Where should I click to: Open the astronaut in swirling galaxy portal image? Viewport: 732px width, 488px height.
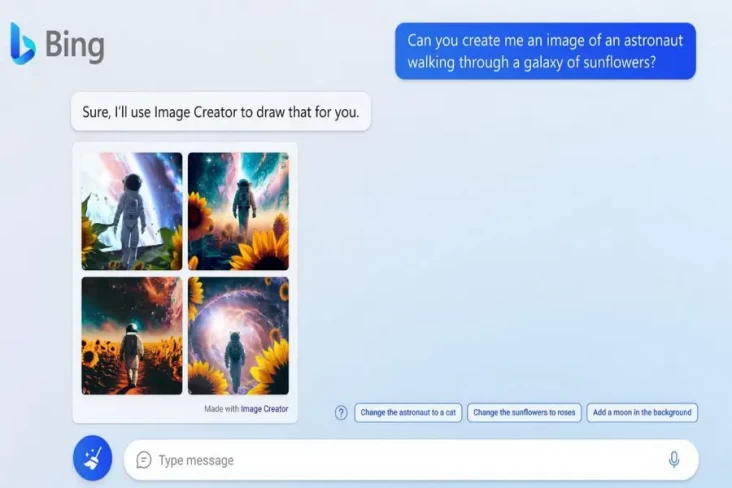point(239,336)
